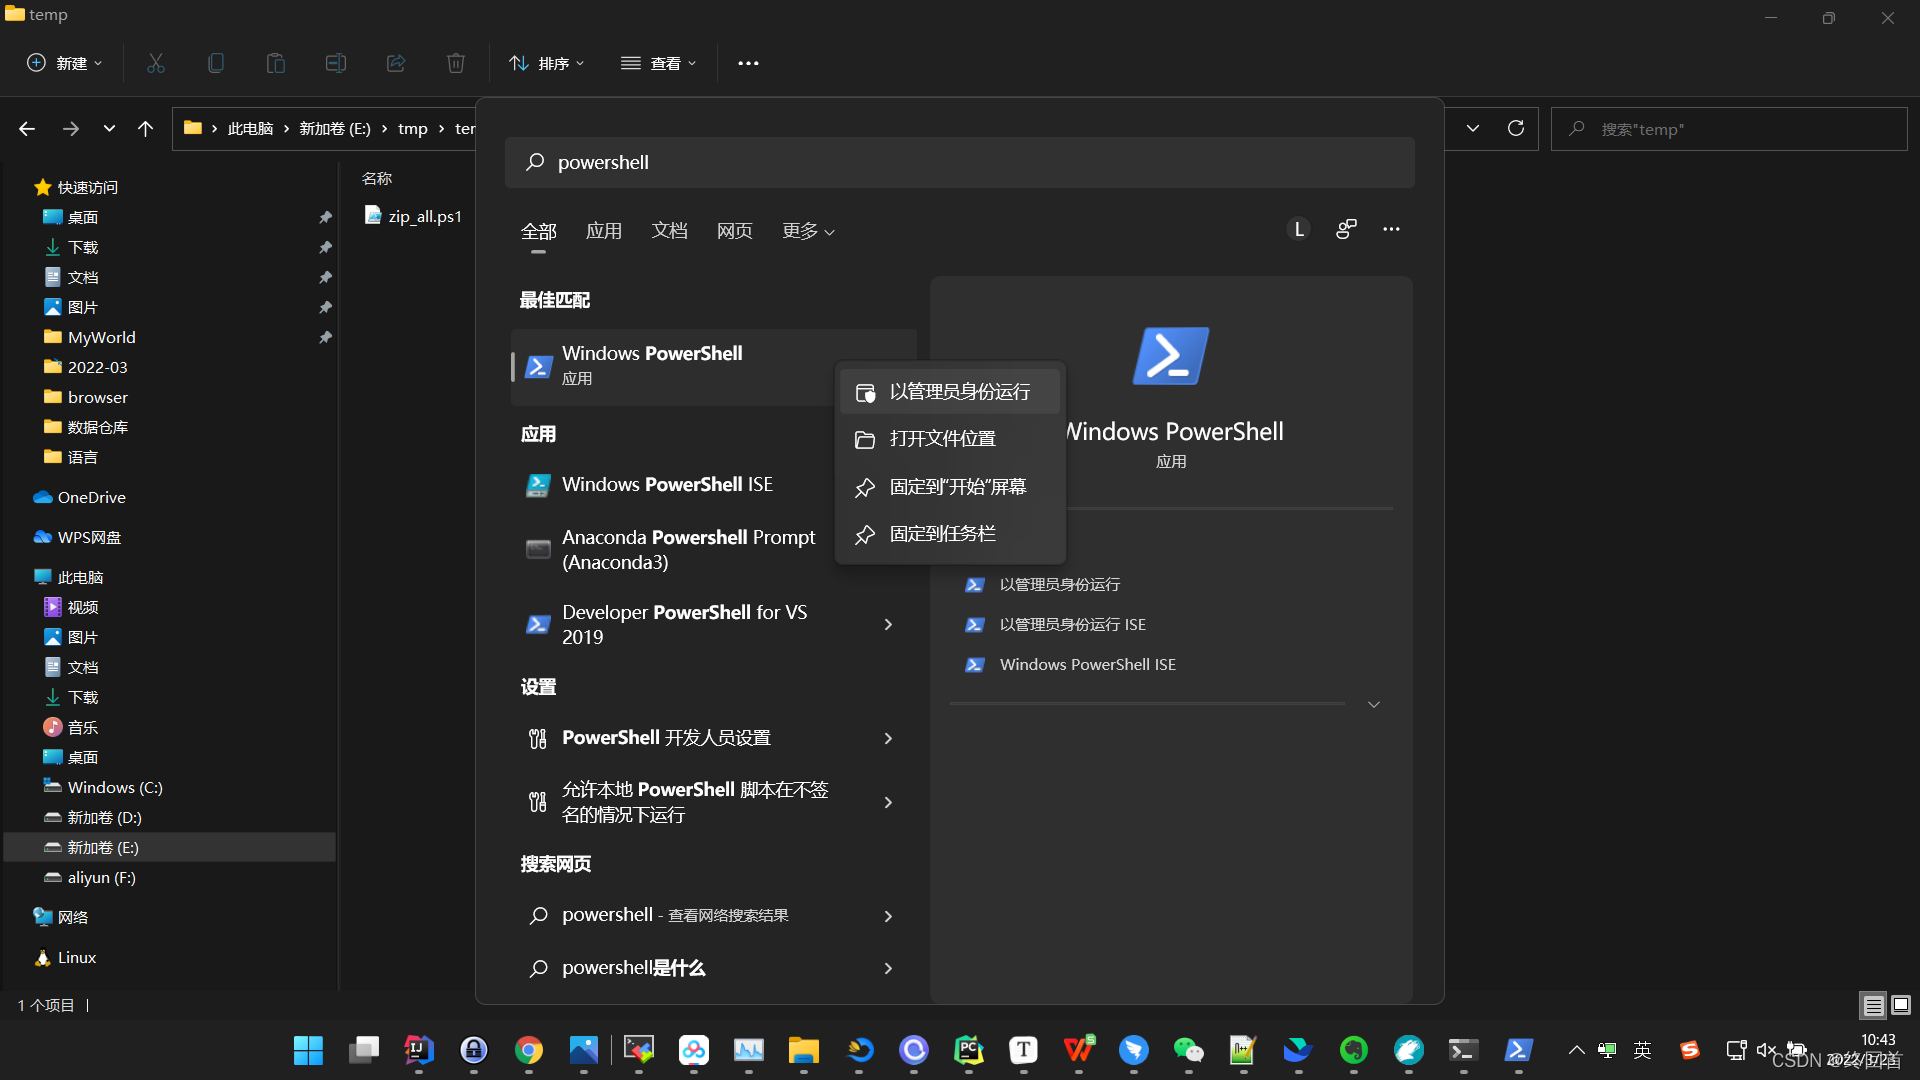Switch to the 文档 search tab
The image size is (1920, 1080).
[669, 231]
